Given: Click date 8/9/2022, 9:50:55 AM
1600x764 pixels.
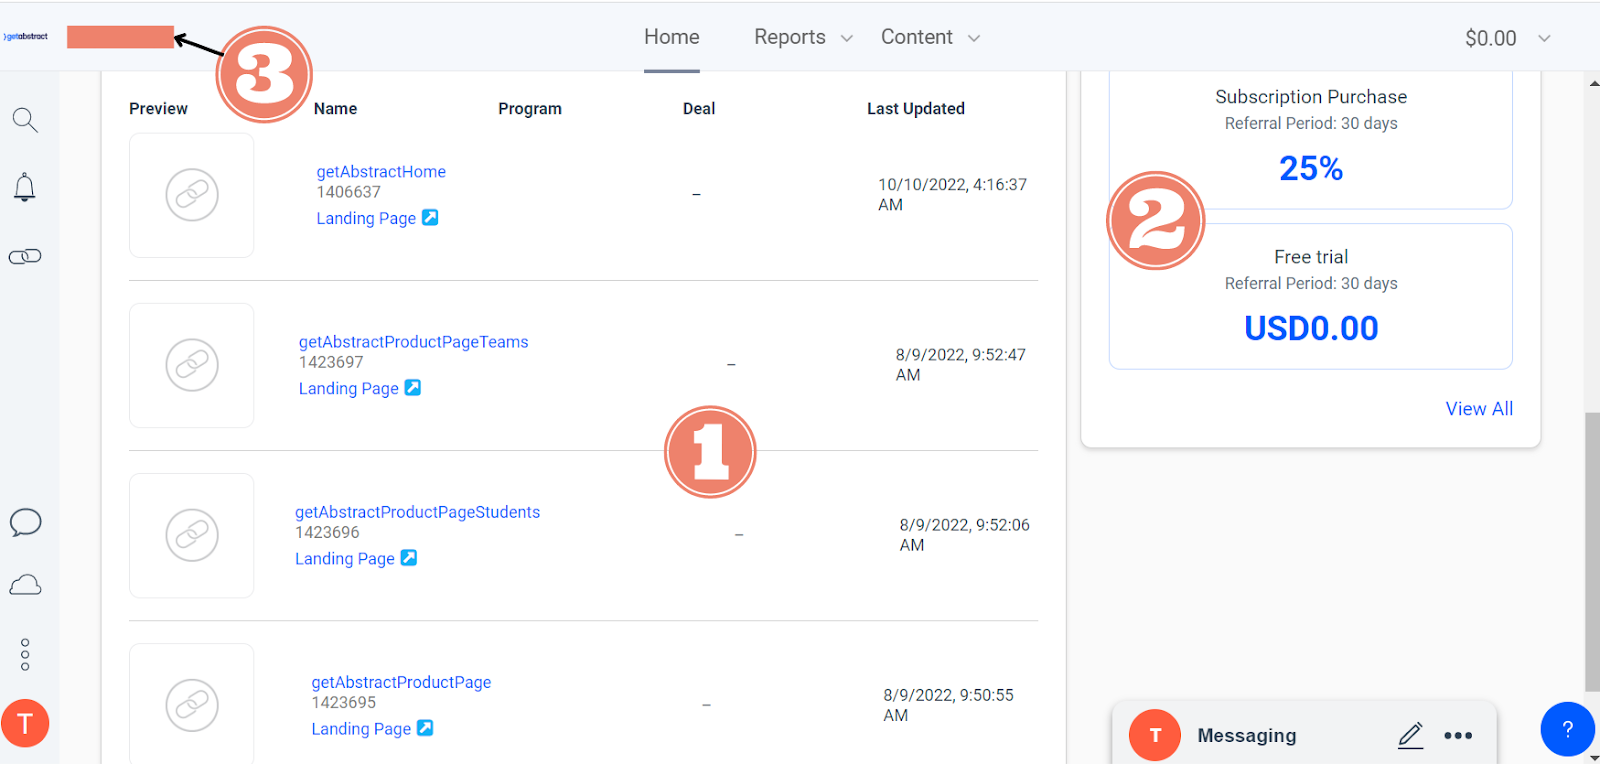Looking at the screenshot, I should 948,704.
